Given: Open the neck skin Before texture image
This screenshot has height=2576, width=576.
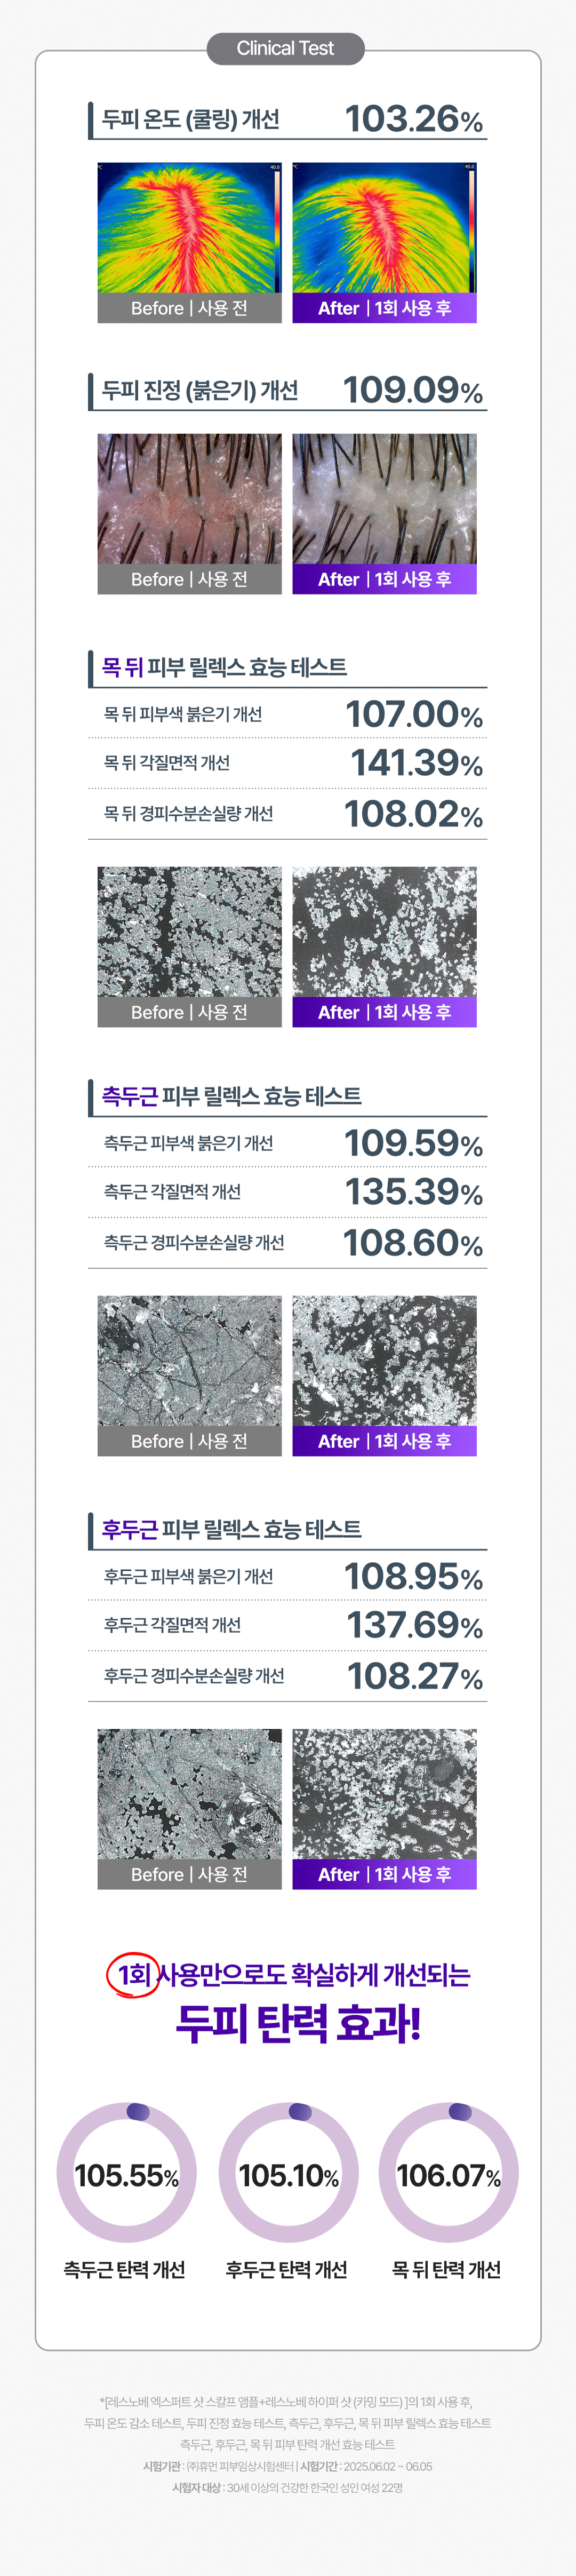Looking at the screenshot, I should (x=189, y=933).
